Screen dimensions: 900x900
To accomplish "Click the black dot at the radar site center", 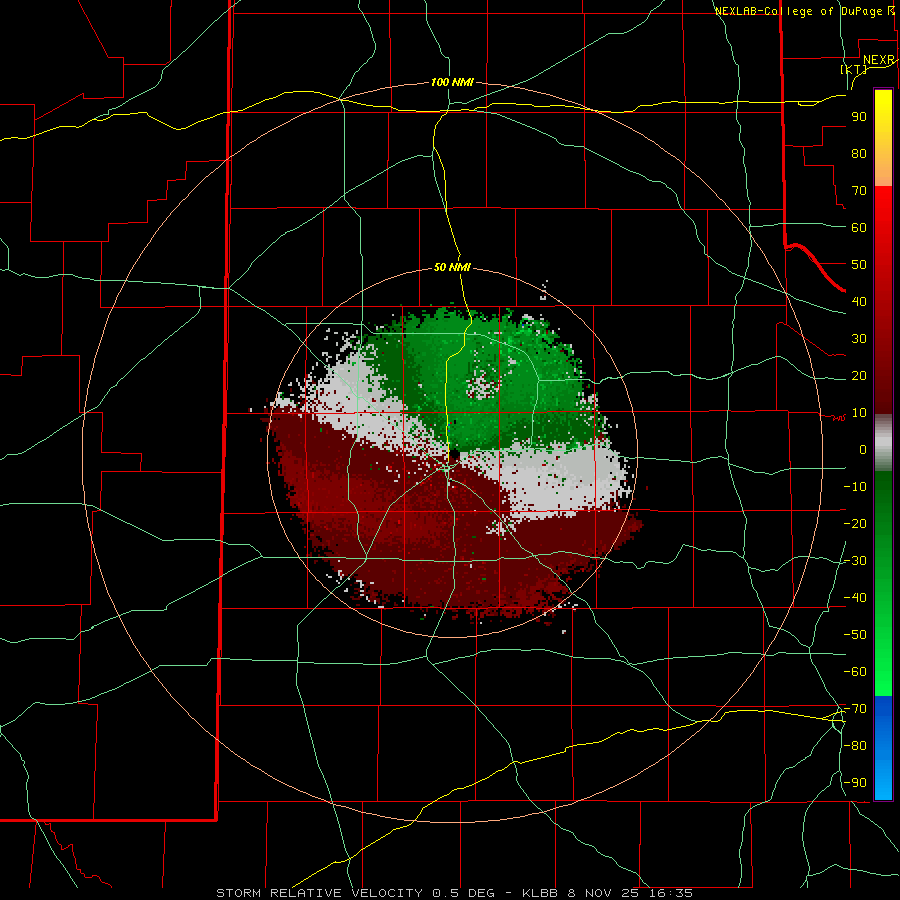I will [453, 455].
